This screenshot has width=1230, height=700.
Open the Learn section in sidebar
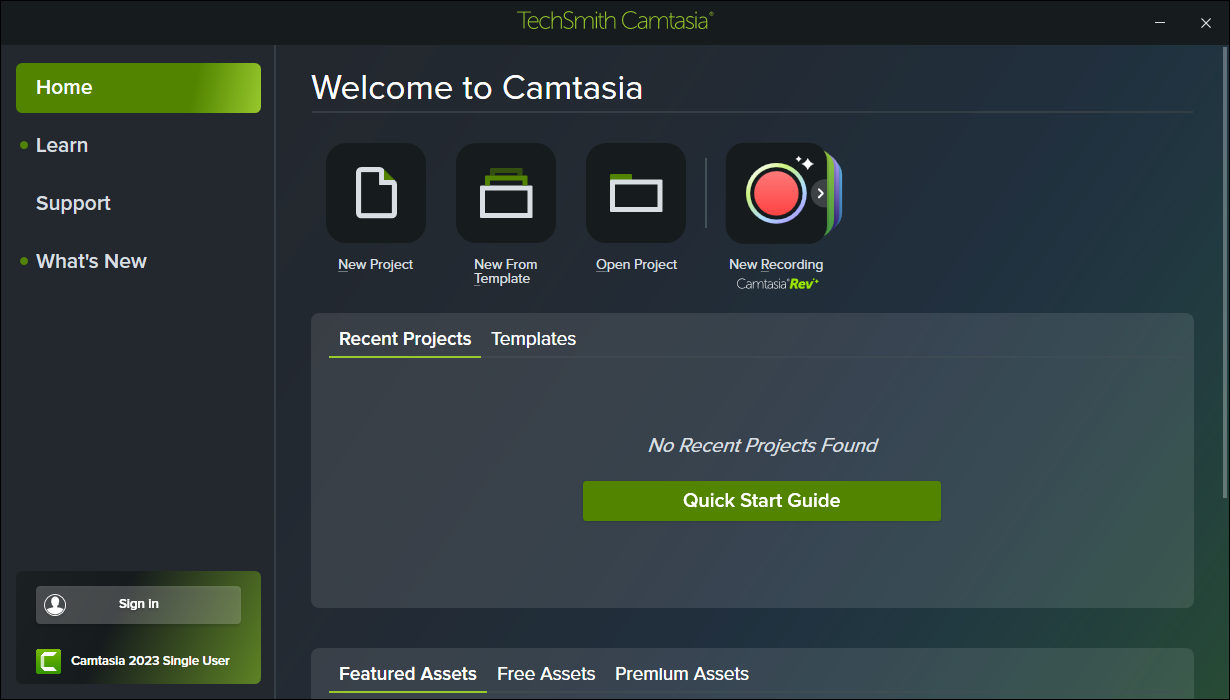point(62,145)
